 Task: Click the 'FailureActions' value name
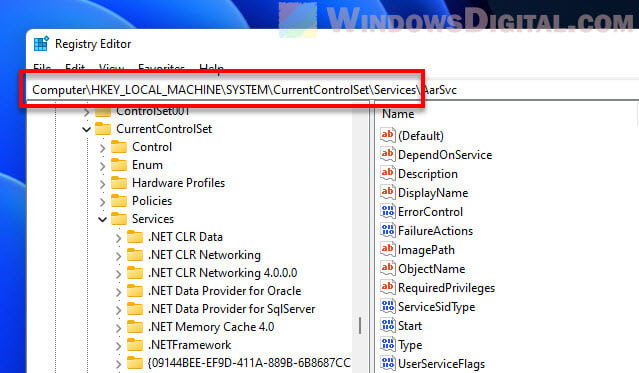click(435, 231)
